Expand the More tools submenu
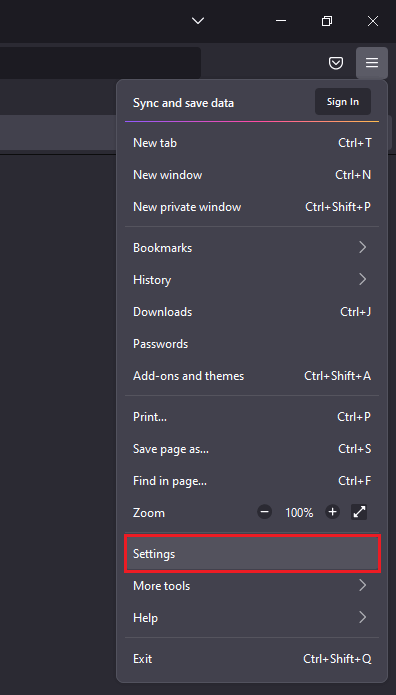This screenshot has height=695, width=396. [252, 586]
